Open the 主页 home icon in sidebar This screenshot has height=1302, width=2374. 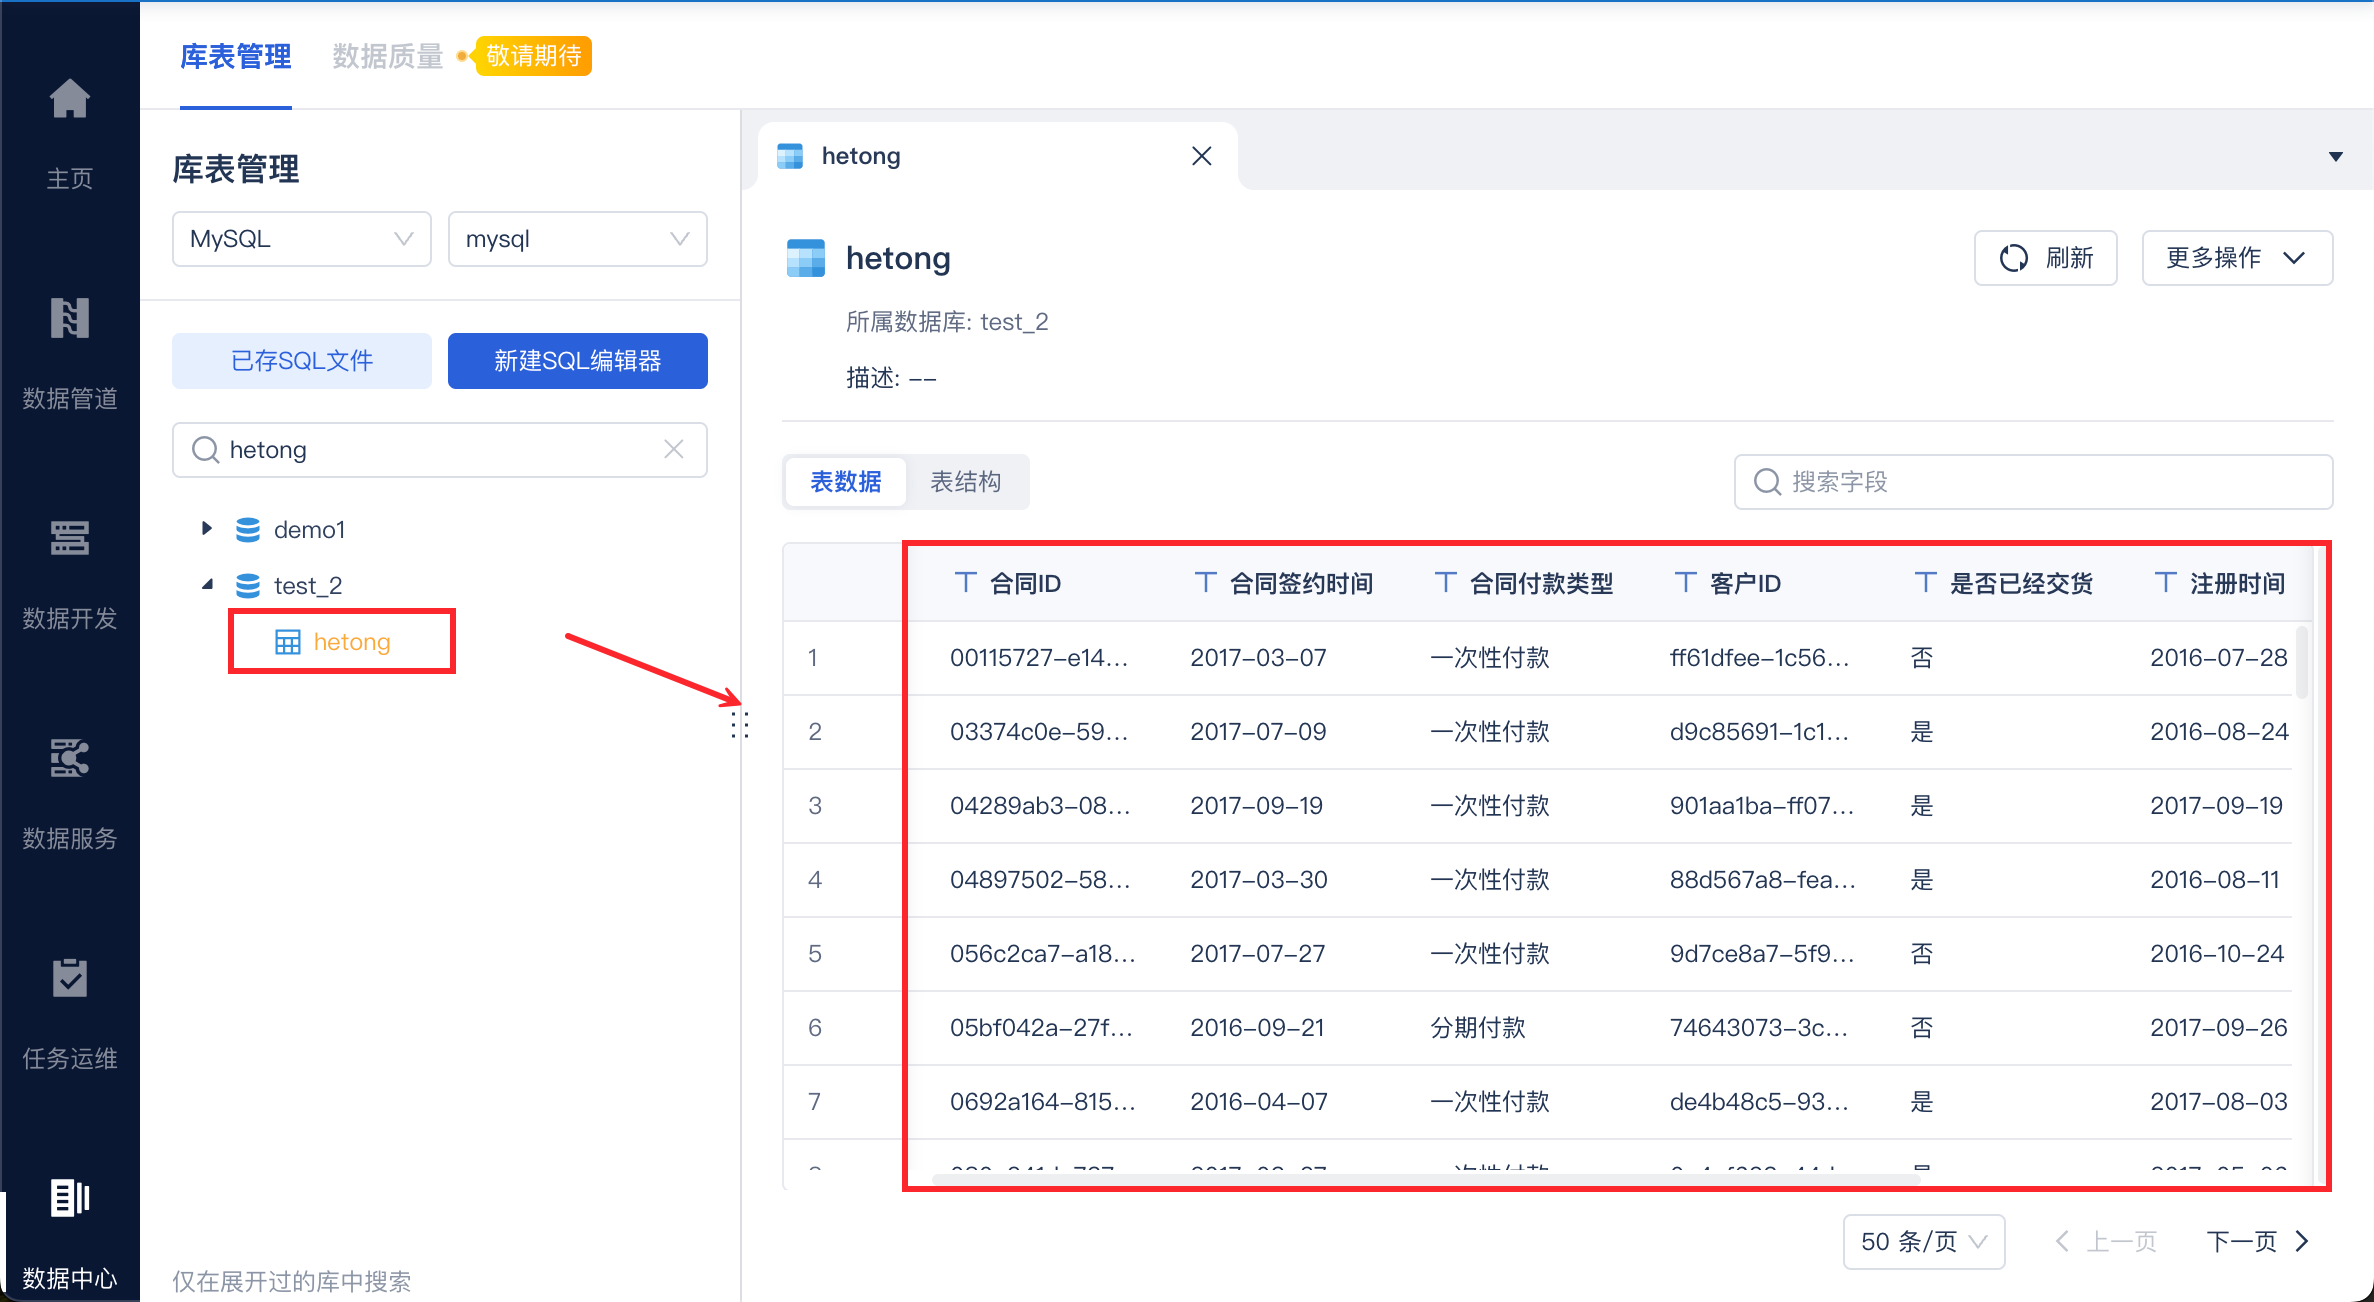69,100
